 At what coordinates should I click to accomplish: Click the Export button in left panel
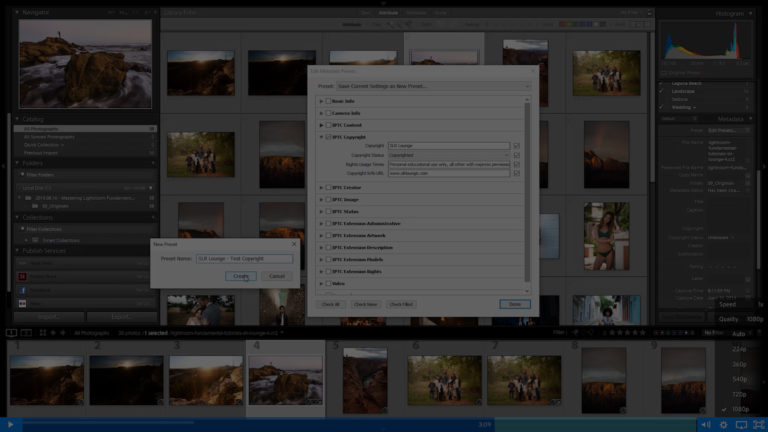(x=121, y=317)
